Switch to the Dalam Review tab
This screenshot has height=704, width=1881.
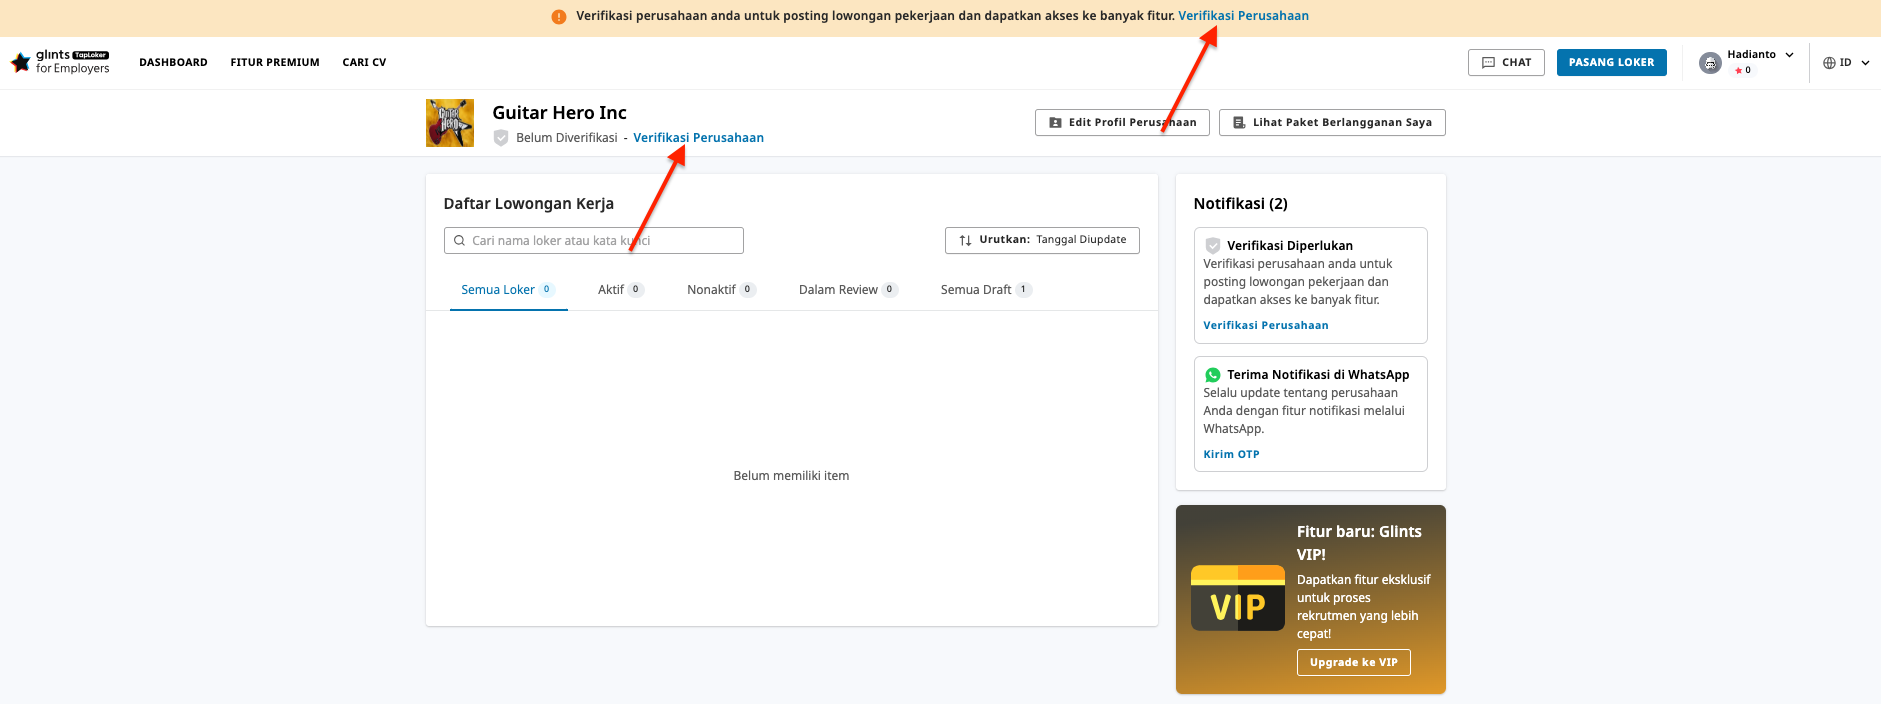tap(849, 290)
